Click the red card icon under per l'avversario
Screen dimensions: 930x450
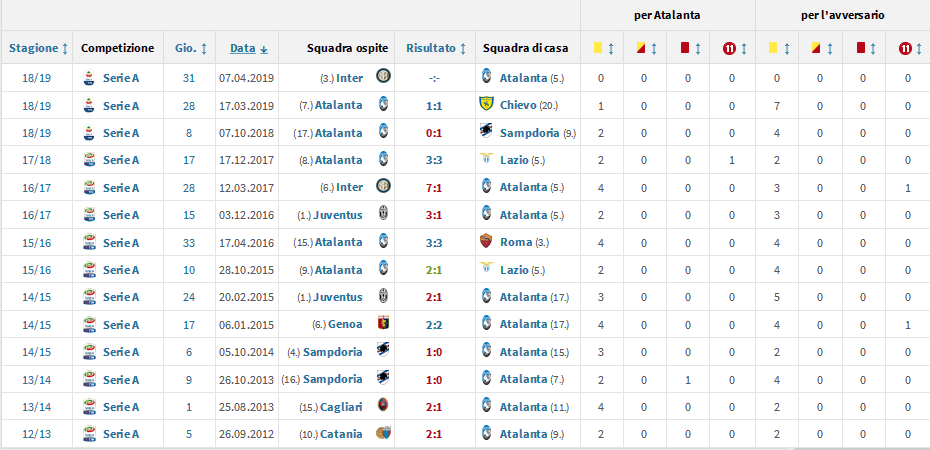pyautogui.click(x=860, y=47)
